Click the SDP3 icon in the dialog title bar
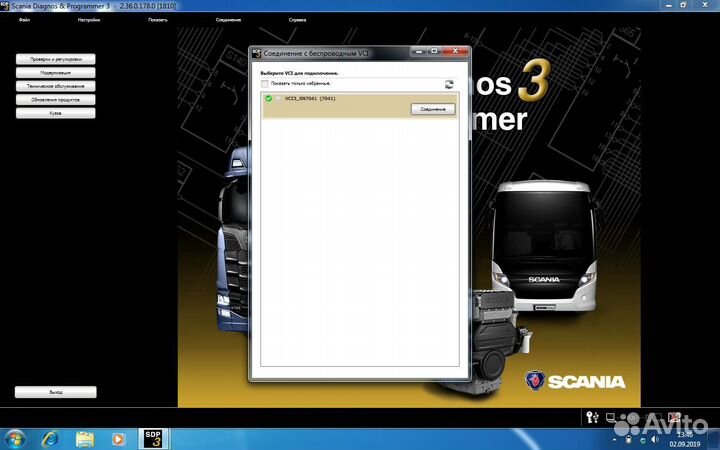 256,53
